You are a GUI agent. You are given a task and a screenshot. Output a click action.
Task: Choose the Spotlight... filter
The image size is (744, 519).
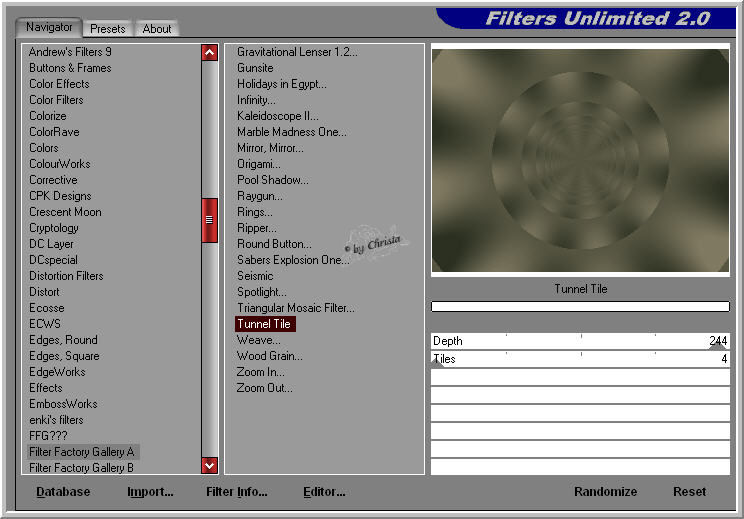point(261,292)
